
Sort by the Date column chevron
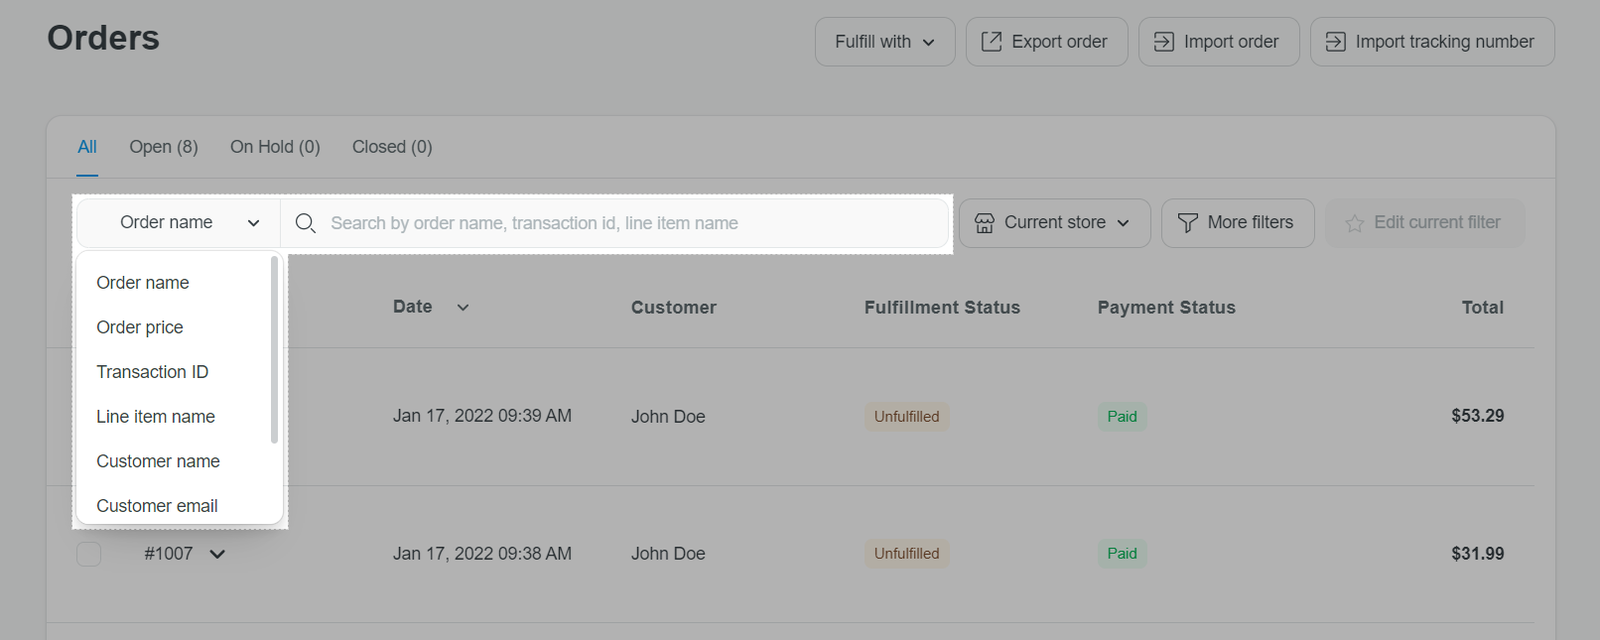tap(463, 308)
